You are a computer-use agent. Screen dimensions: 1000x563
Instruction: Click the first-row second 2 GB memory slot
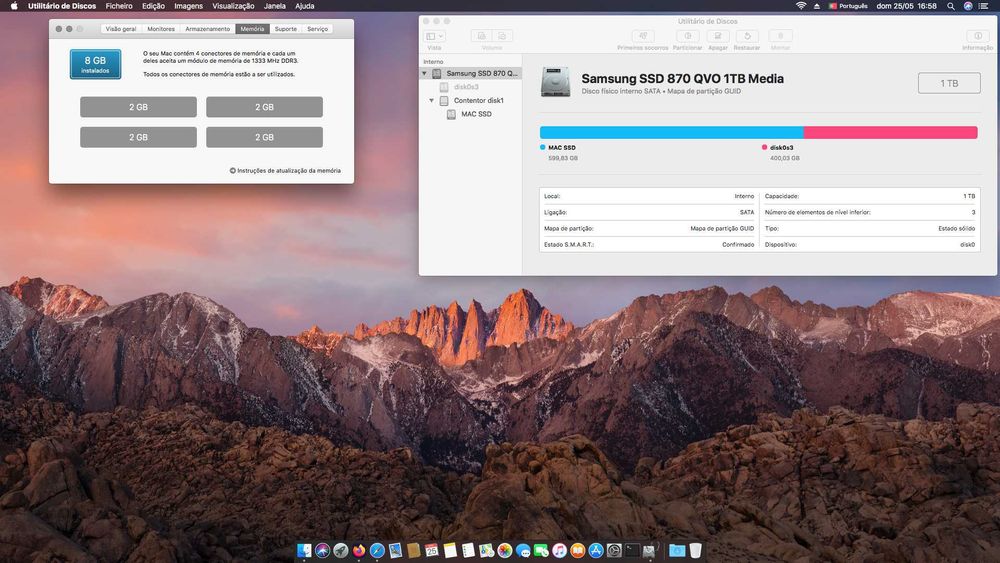coord(264,107)
